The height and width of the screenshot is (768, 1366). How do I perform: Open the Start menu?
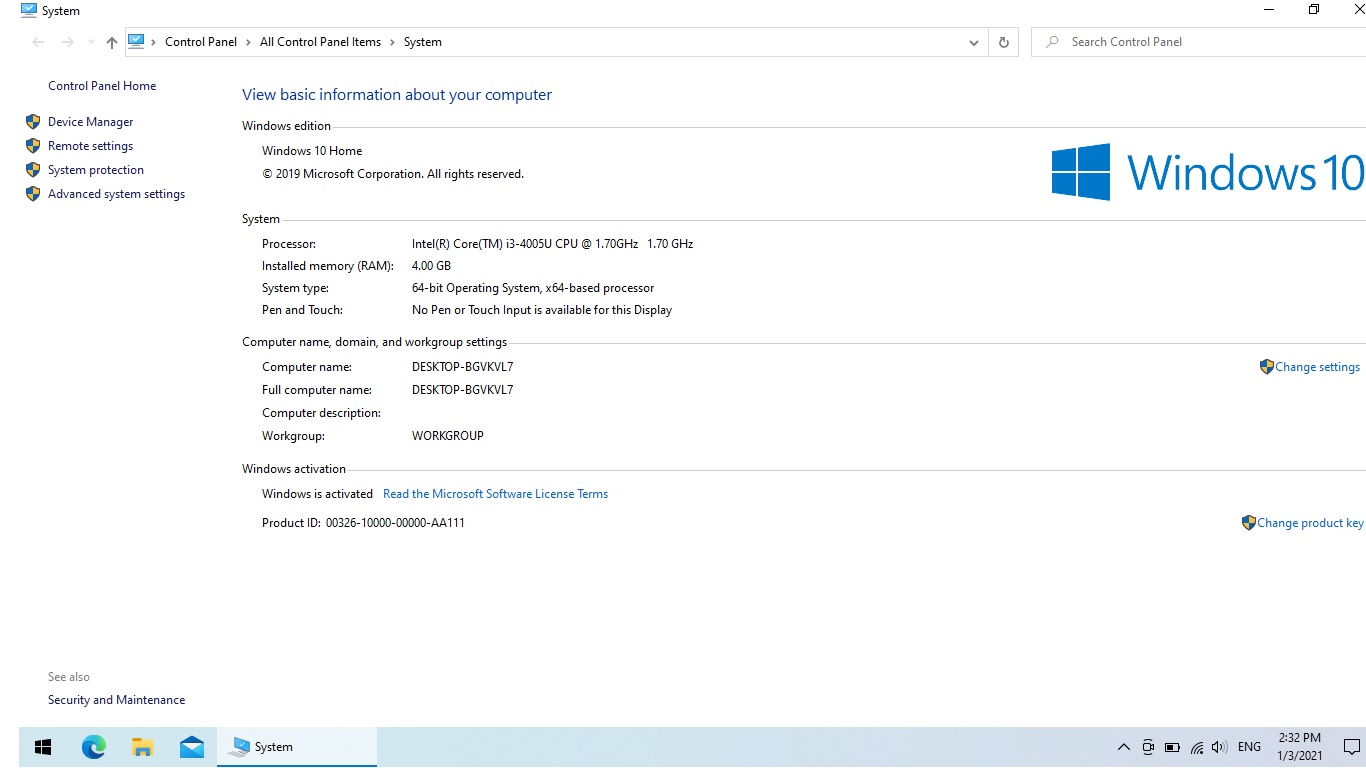click(x=43, y=747)
